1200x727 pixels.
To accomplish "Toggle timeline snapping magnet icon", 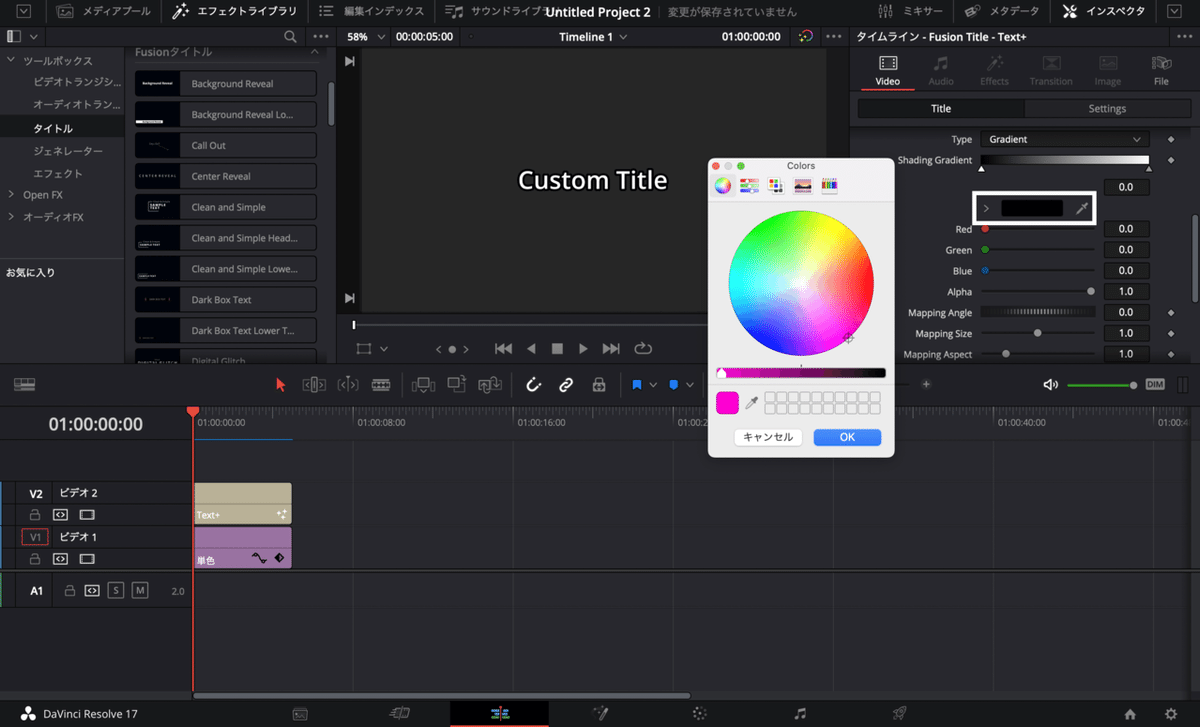I will tap(534, 385).
